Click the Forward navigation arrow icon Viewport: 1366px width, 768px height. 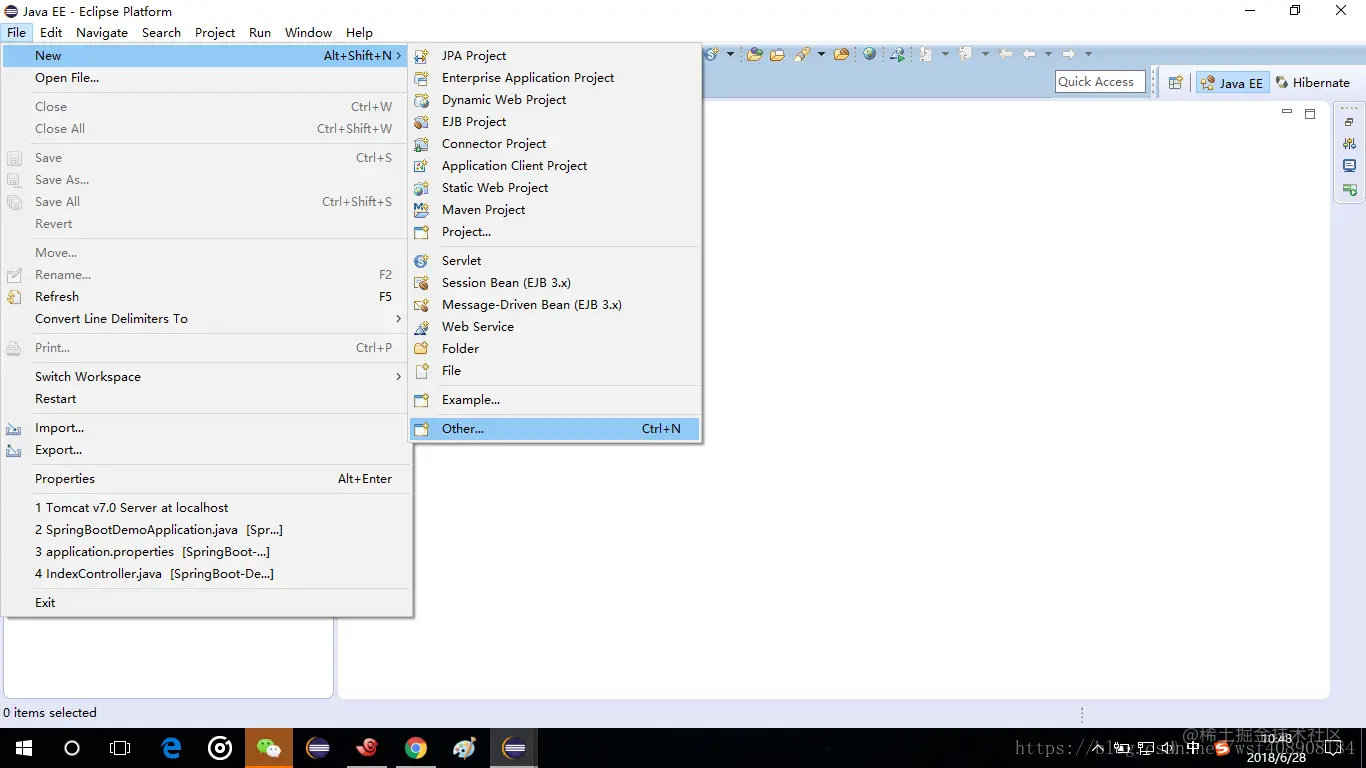(x=1069, y=54)
